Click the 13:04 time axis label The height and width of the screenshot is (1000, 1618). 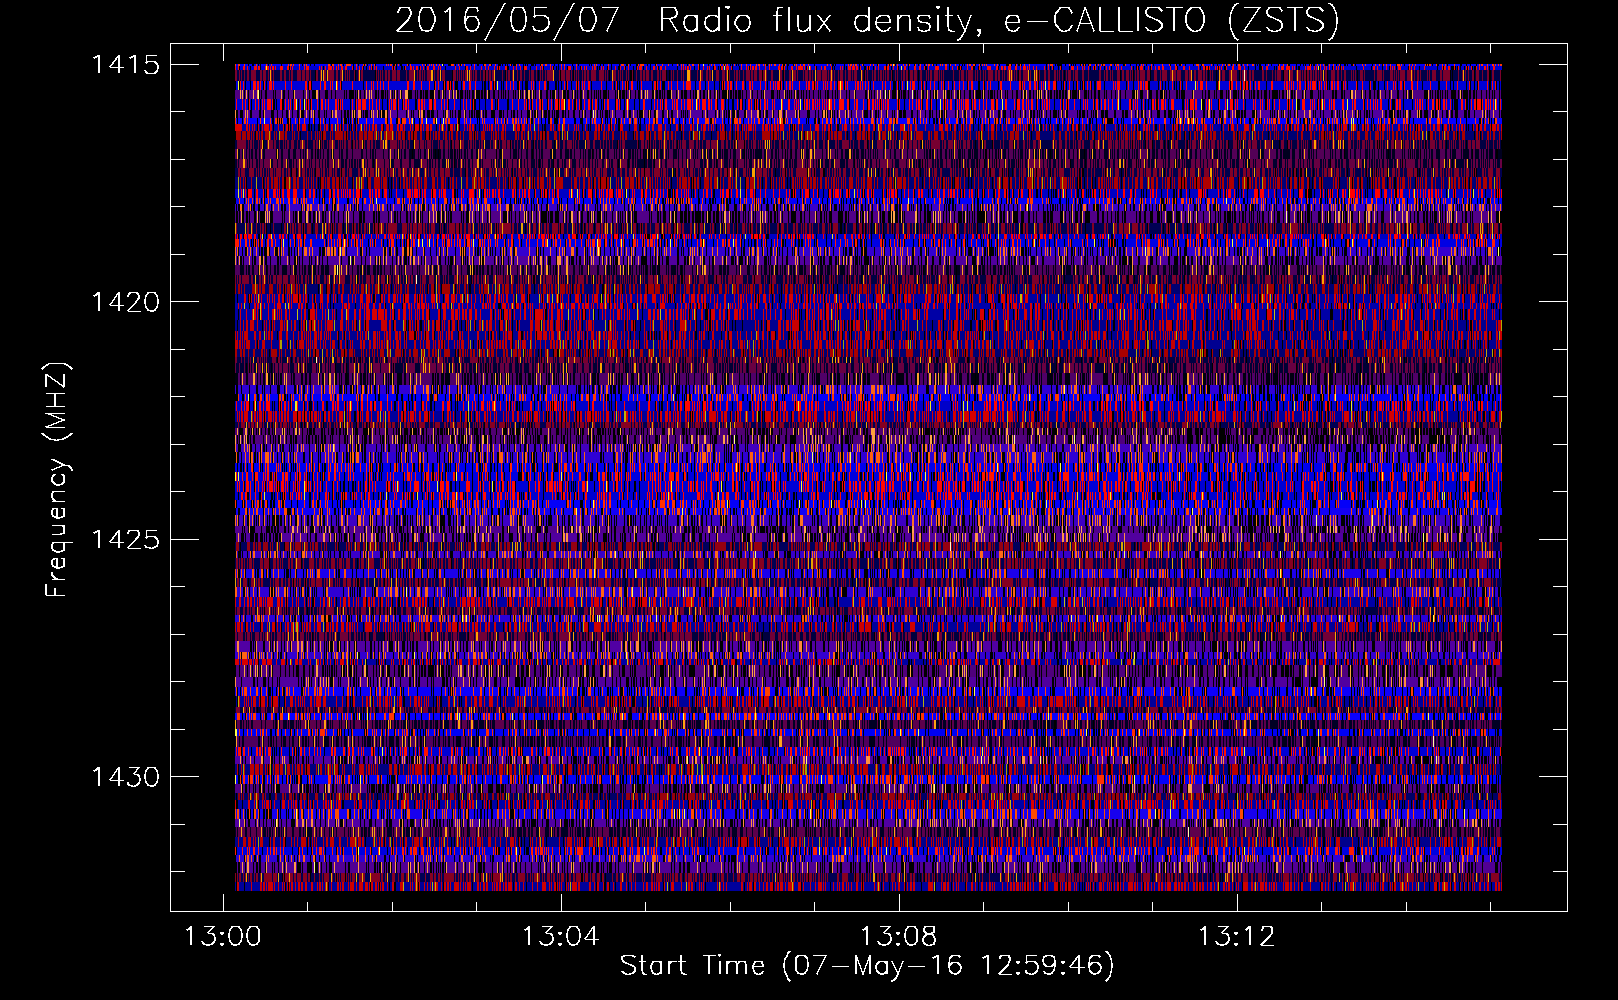tap(561, 936)
